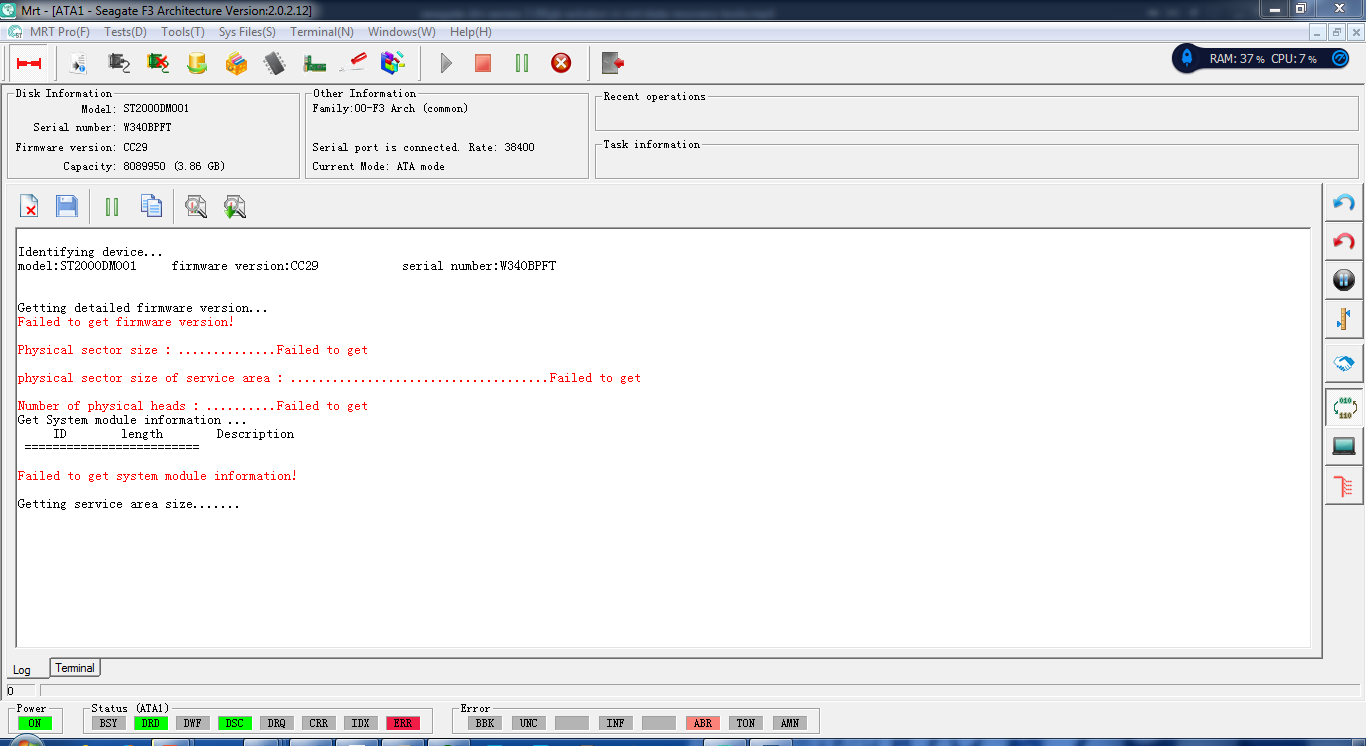This screenshot has height=746, width=1366.
Task: Click the "Getting service area size......." log line
Action: 129,504
